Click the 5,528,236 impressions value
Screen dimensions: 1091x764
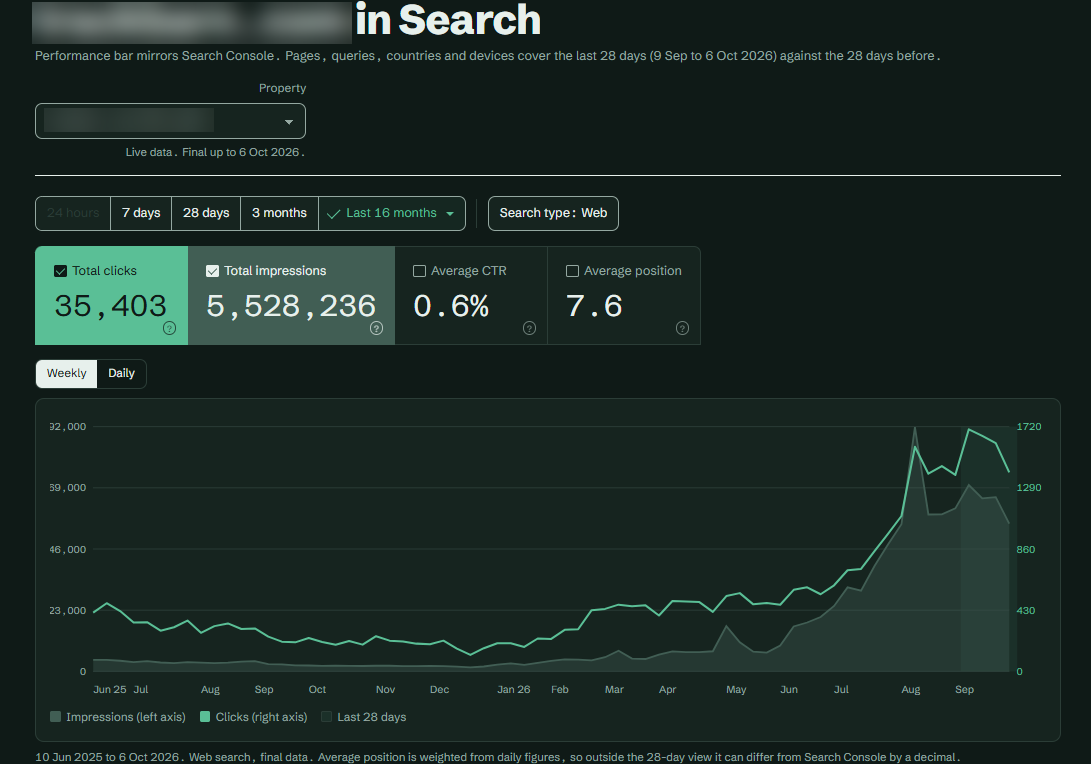click(291, 306)
